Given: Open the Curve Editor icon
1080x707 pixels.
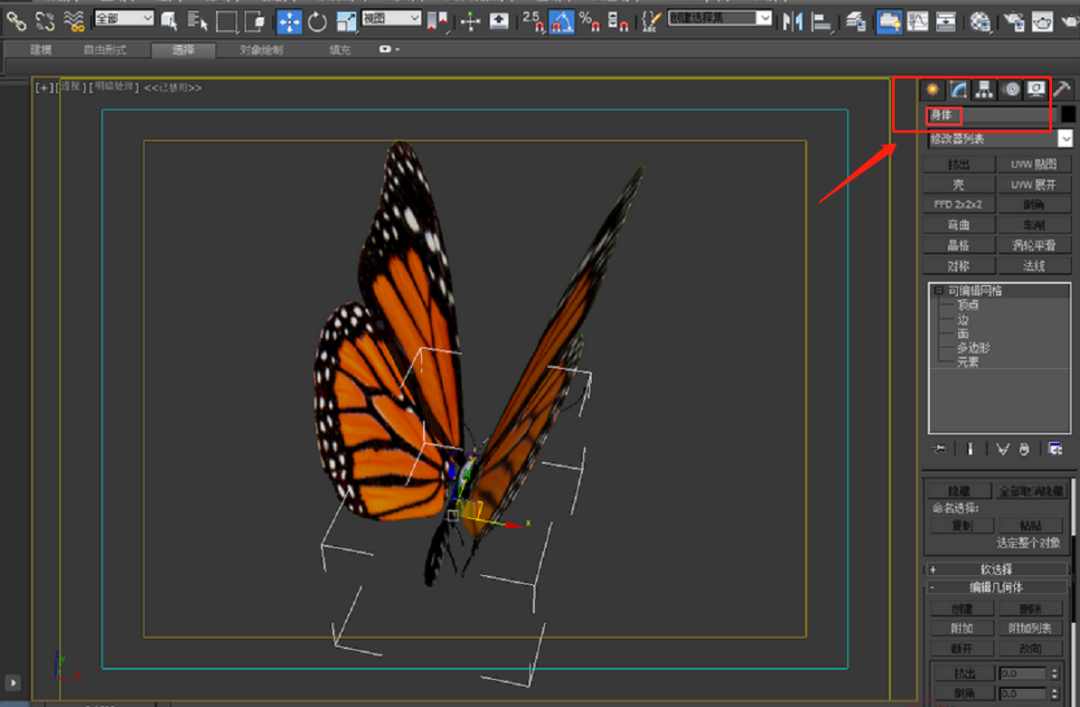Looking at the screenshot, I should [917, 21].
